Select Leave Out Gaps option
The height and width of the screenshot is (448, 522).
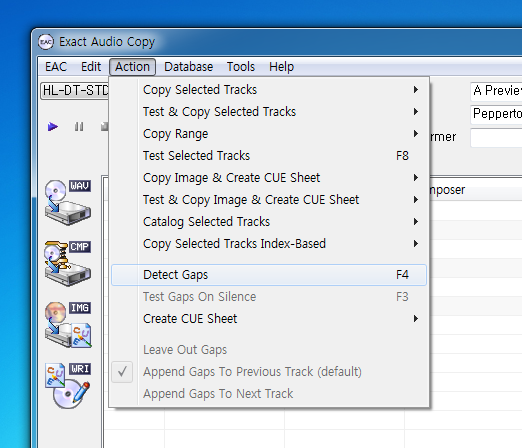click(269, 350)
